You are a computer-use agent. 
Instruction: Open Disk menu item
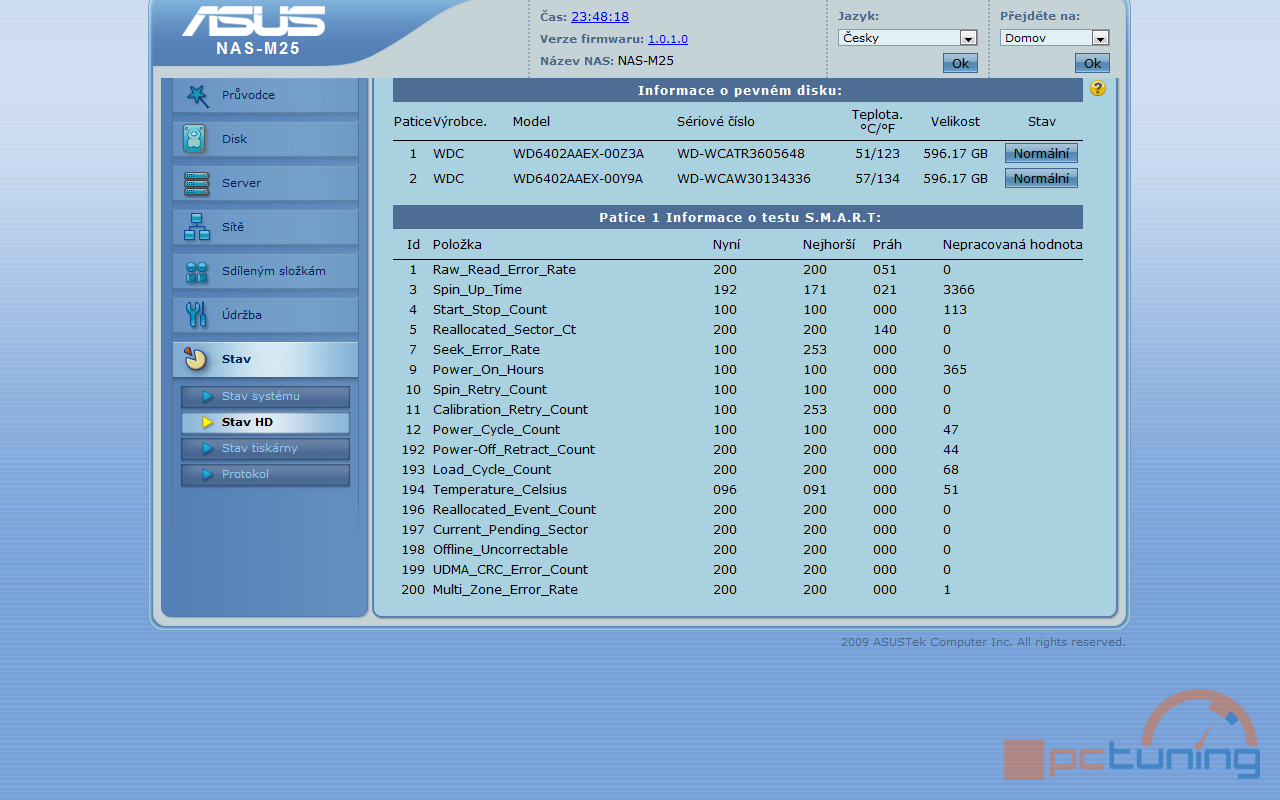(x=265, y=139)
